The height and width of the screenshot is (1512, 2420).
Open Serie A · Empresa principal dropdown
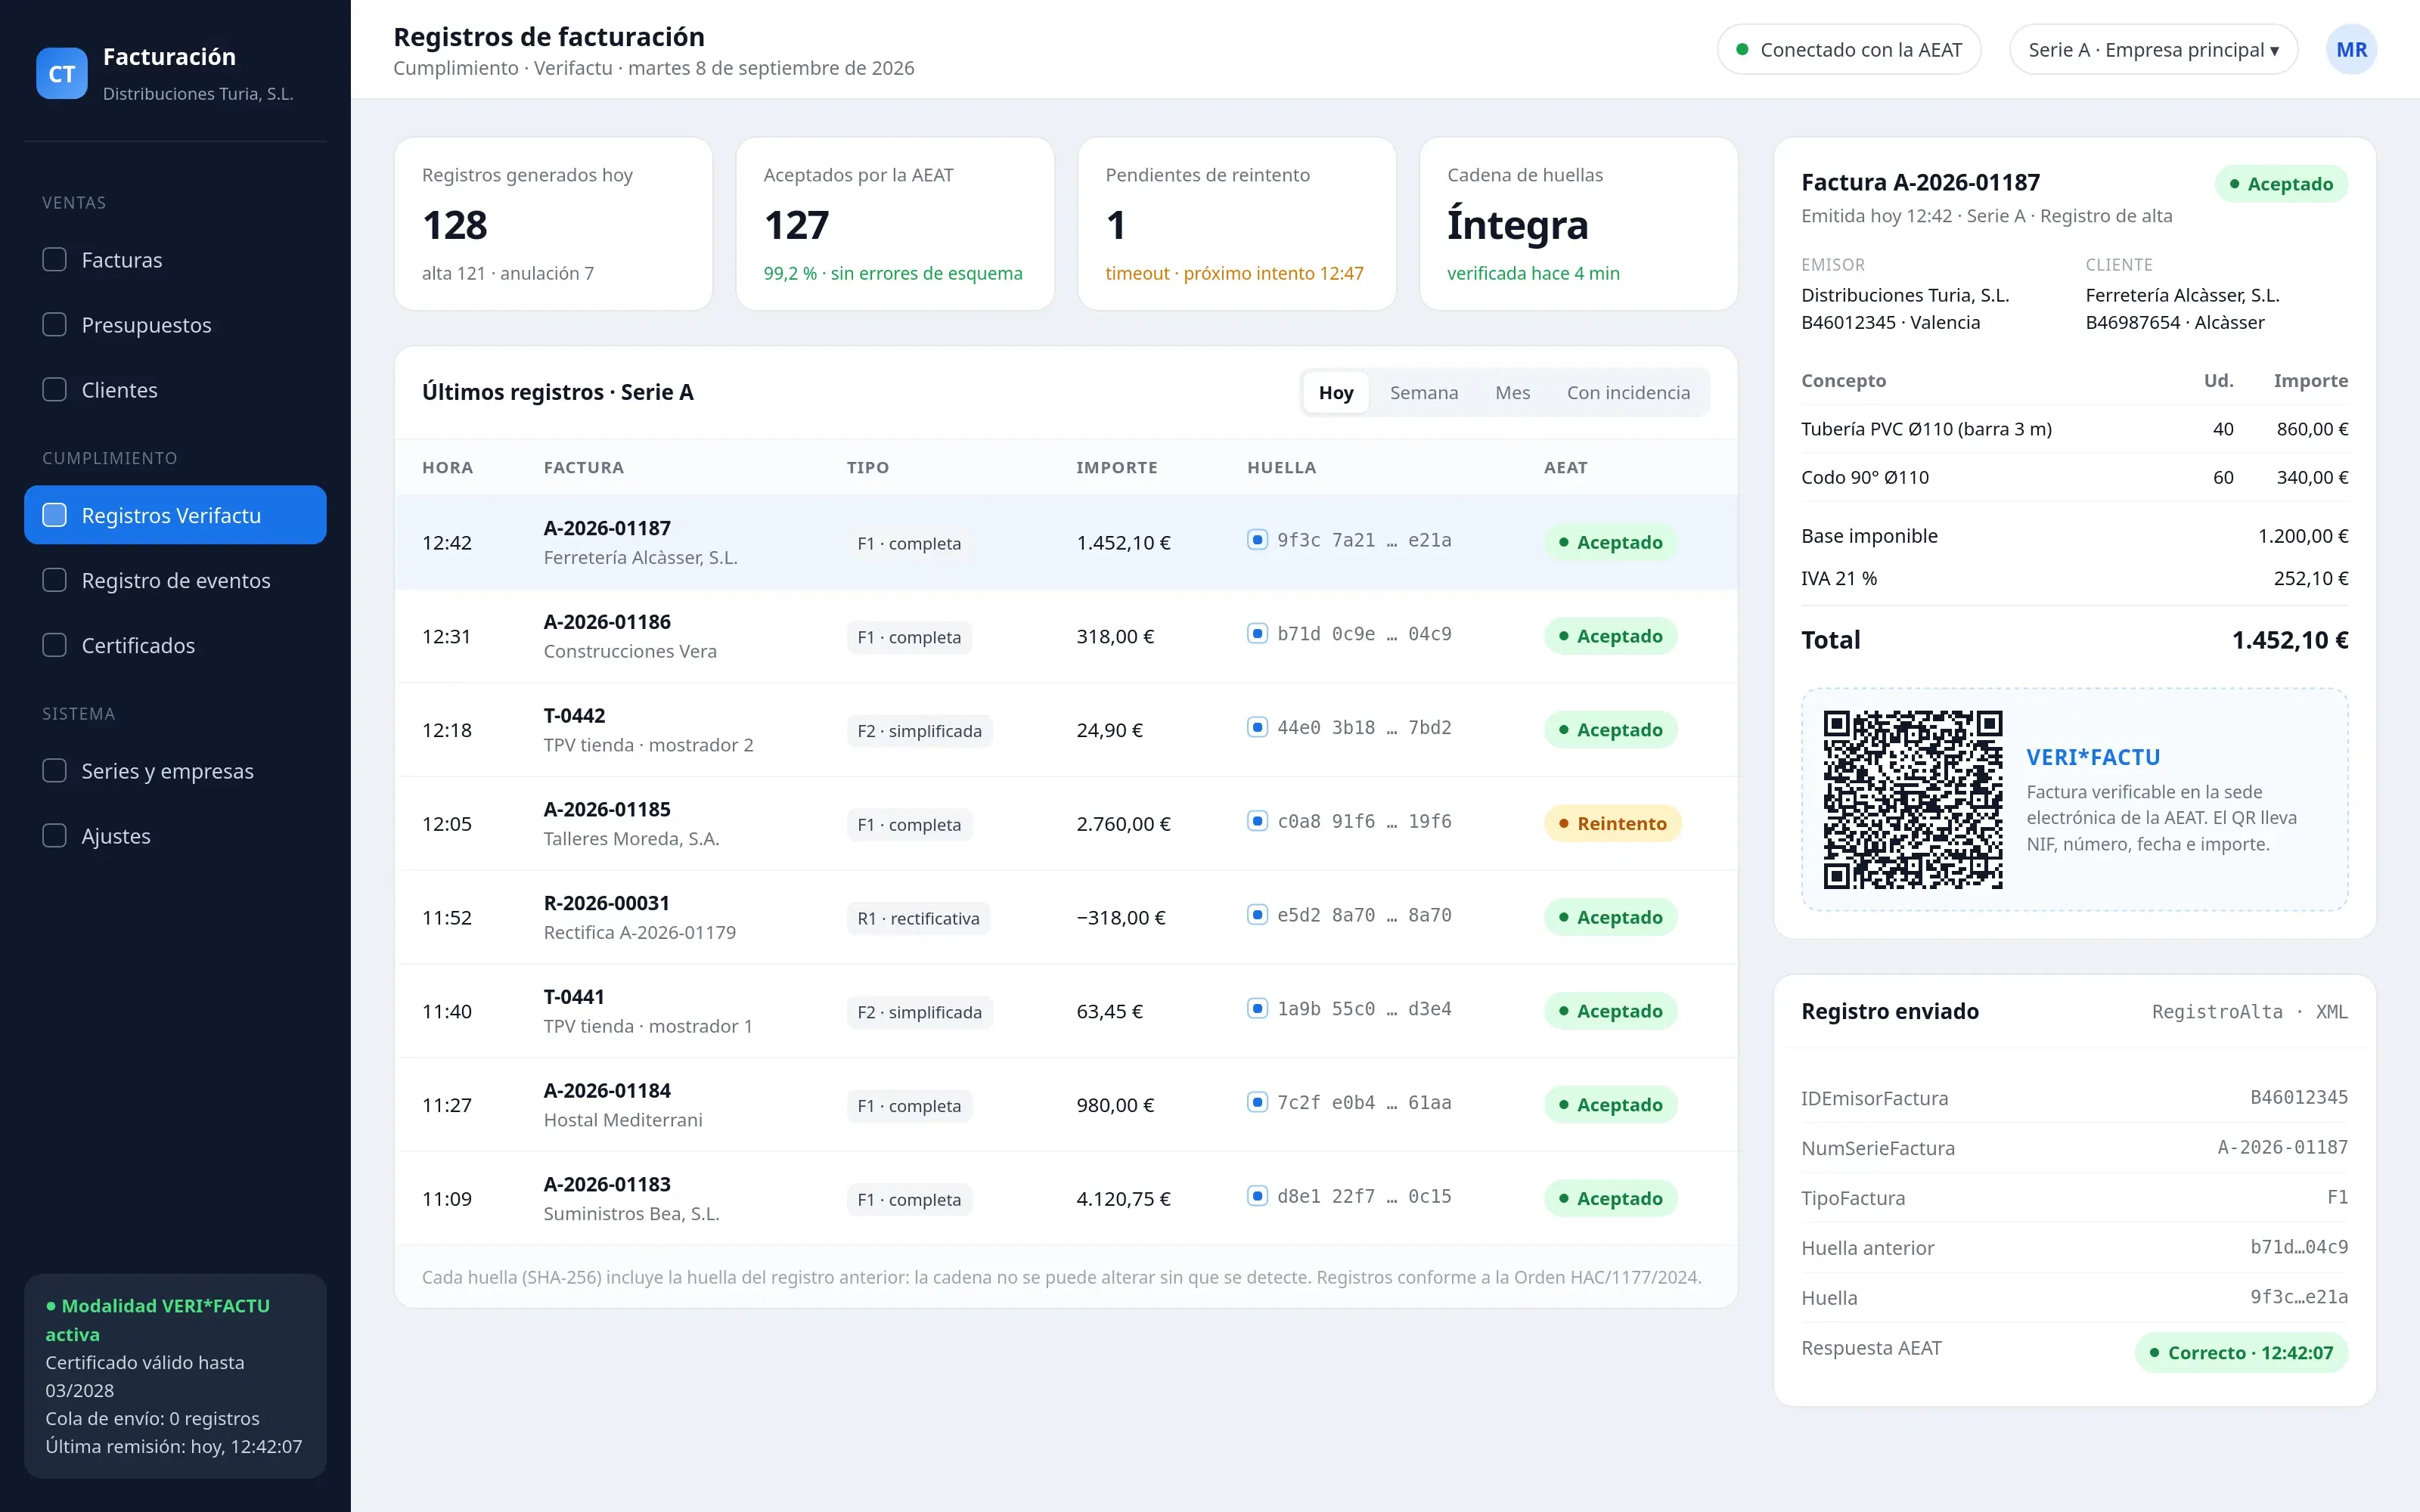click(2153, 50)
